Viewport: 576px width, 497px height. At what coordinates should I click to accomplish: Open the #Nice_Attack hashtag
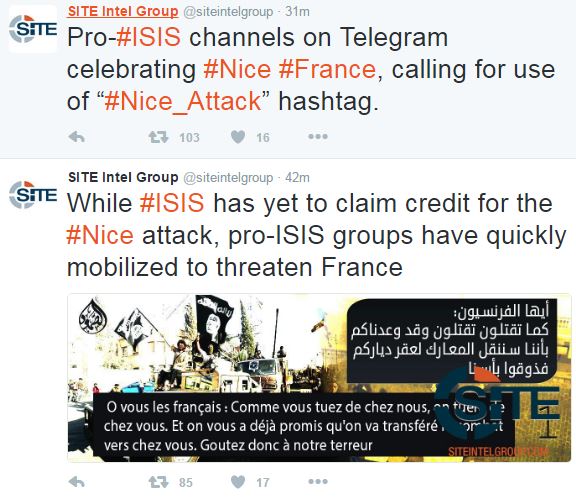point(183,101)
